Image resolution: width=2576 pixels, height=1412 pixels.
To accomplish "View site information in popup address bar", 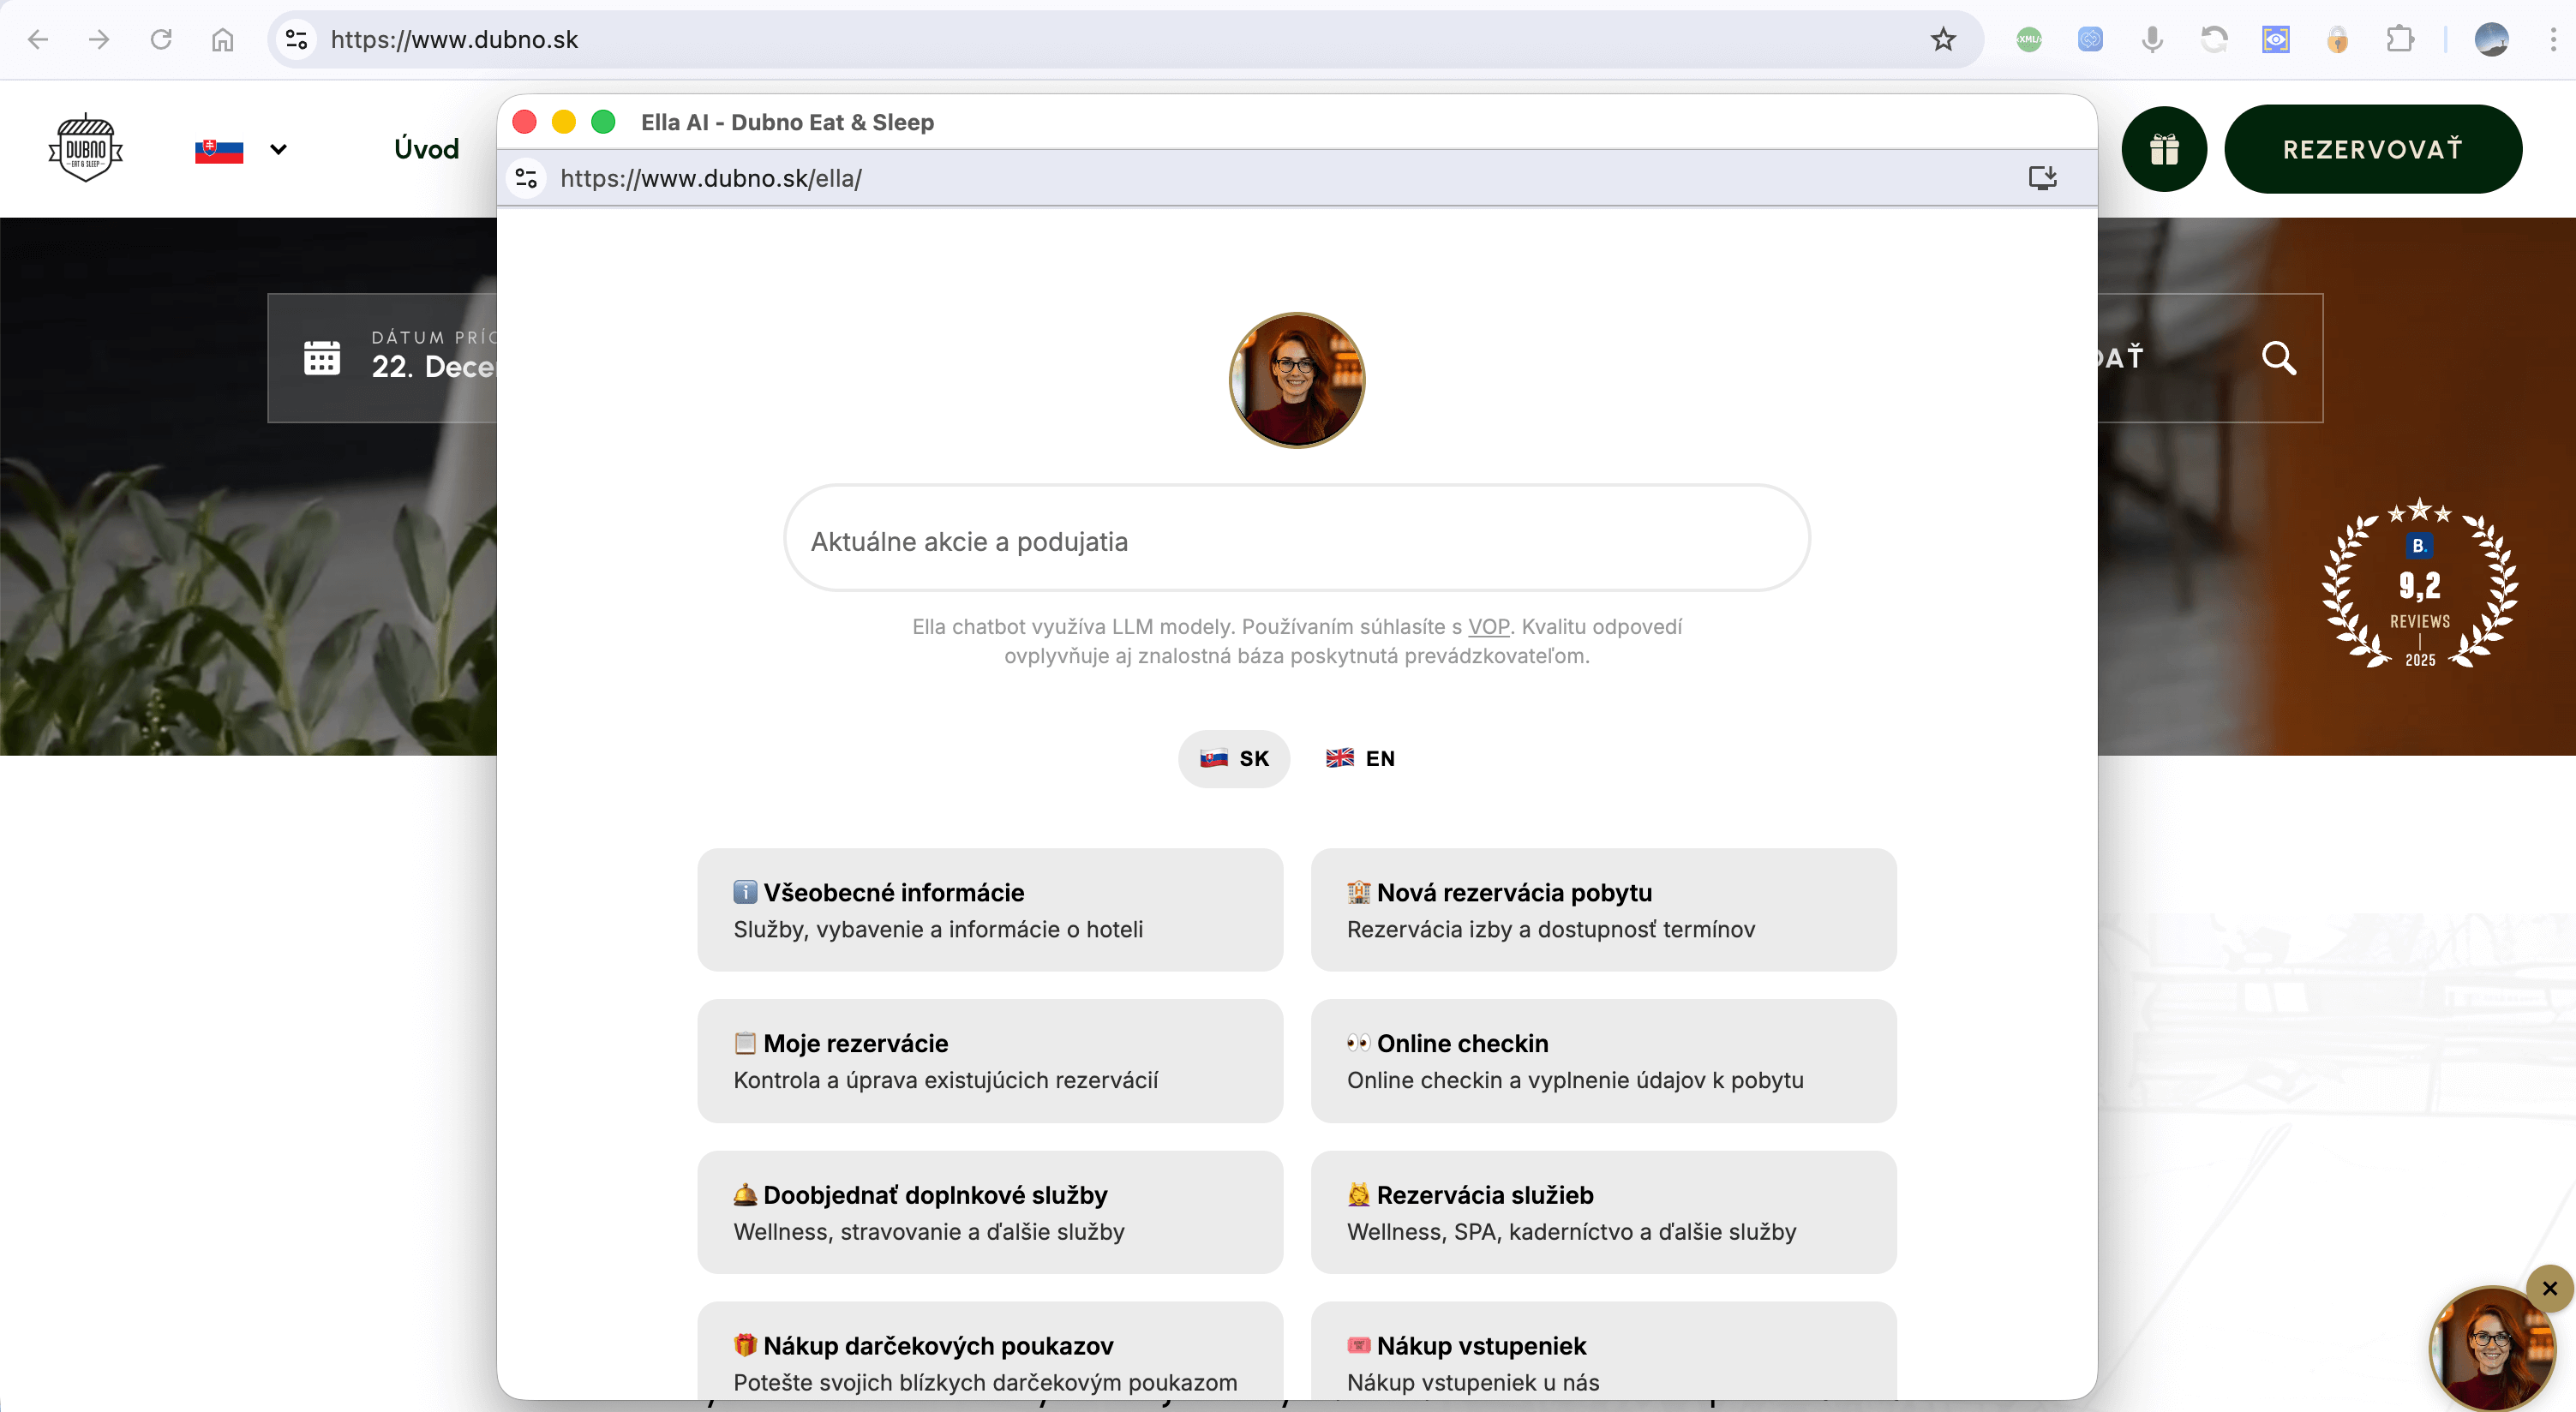I will pyautogui.click(x=526, y=178).
